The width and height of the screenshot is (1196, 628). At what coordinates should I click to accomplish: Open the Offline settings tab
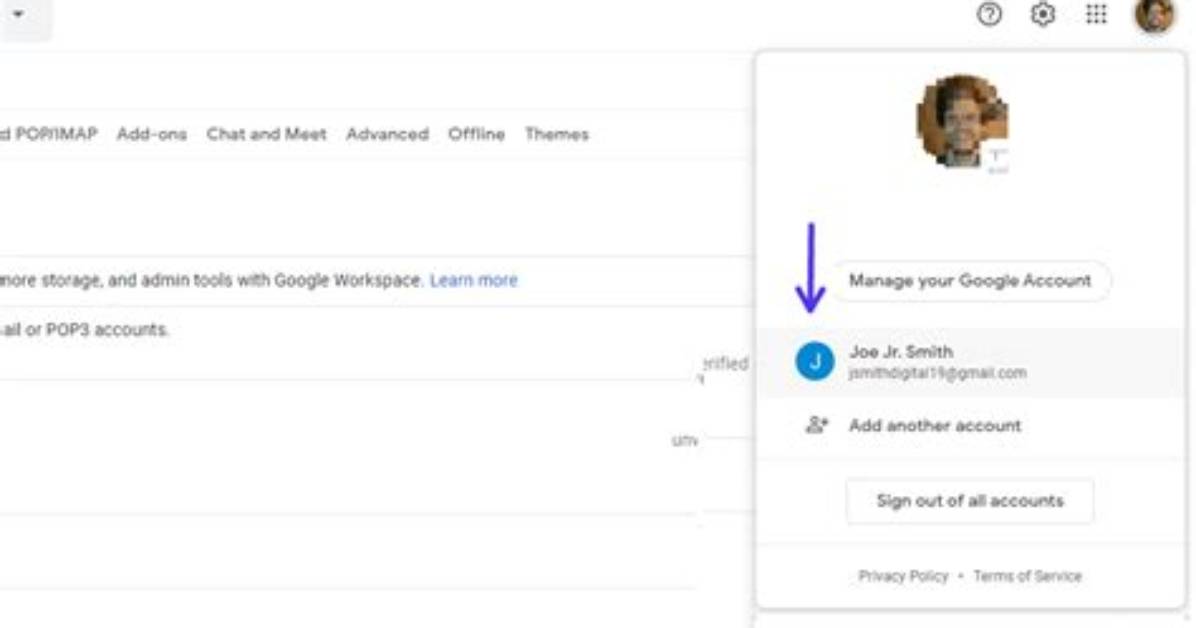(x=477, y=134)
